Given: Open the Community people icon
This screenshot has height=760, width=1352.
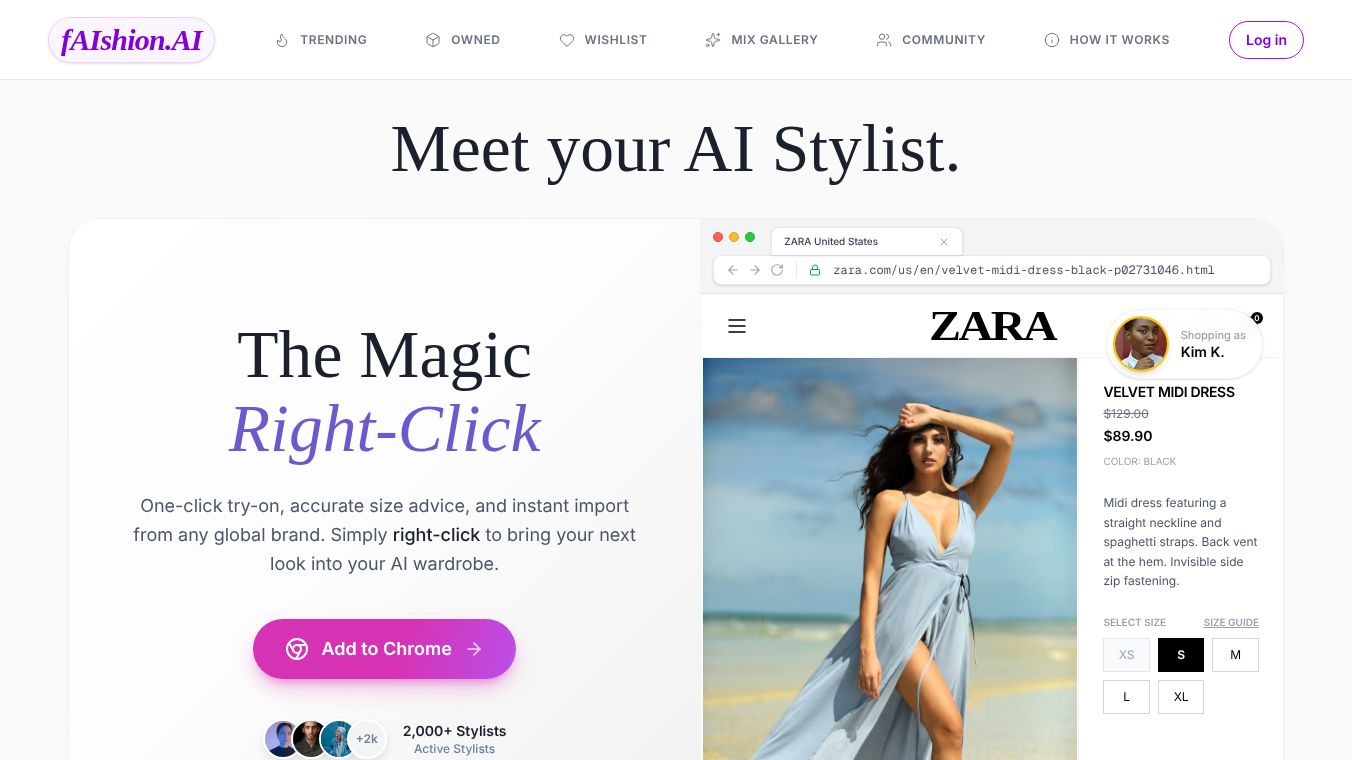Looking at the screenshot, I should pyautogui.click(x=884, y=40).
